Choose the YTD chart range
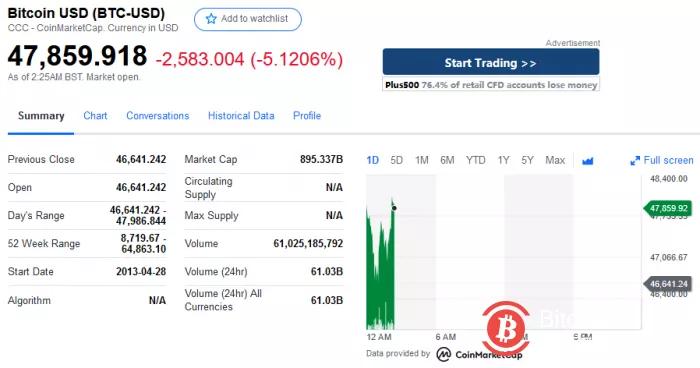 (475, 160)
